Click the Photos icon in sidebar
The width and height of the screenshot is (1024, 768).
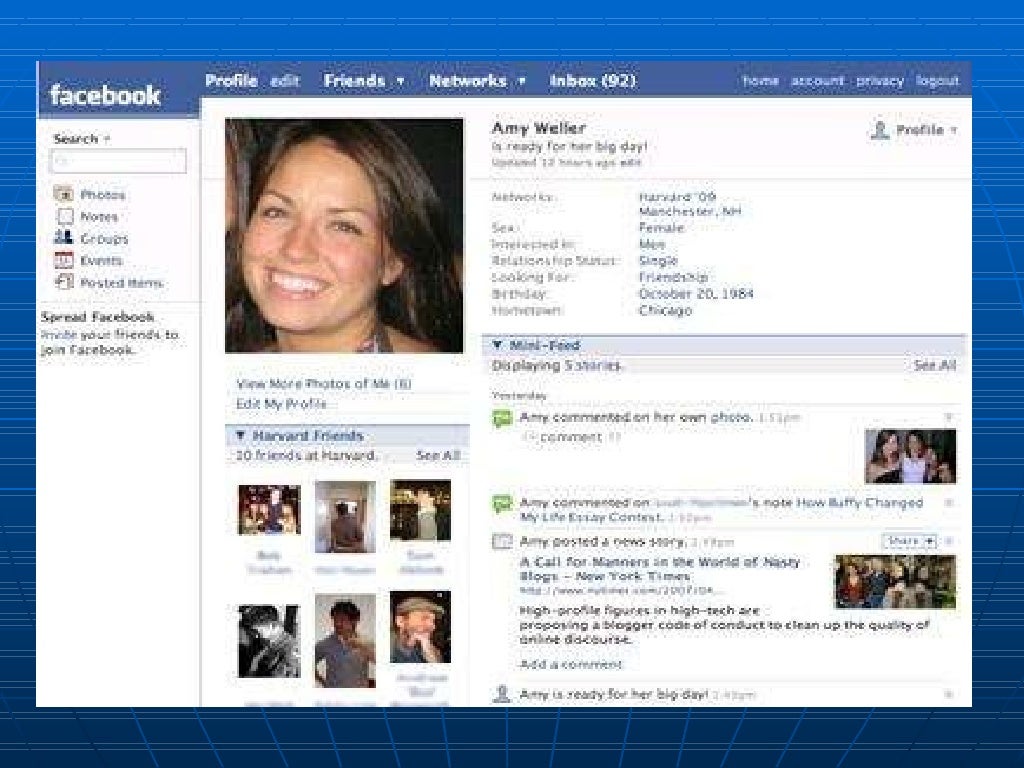point(64,195)
